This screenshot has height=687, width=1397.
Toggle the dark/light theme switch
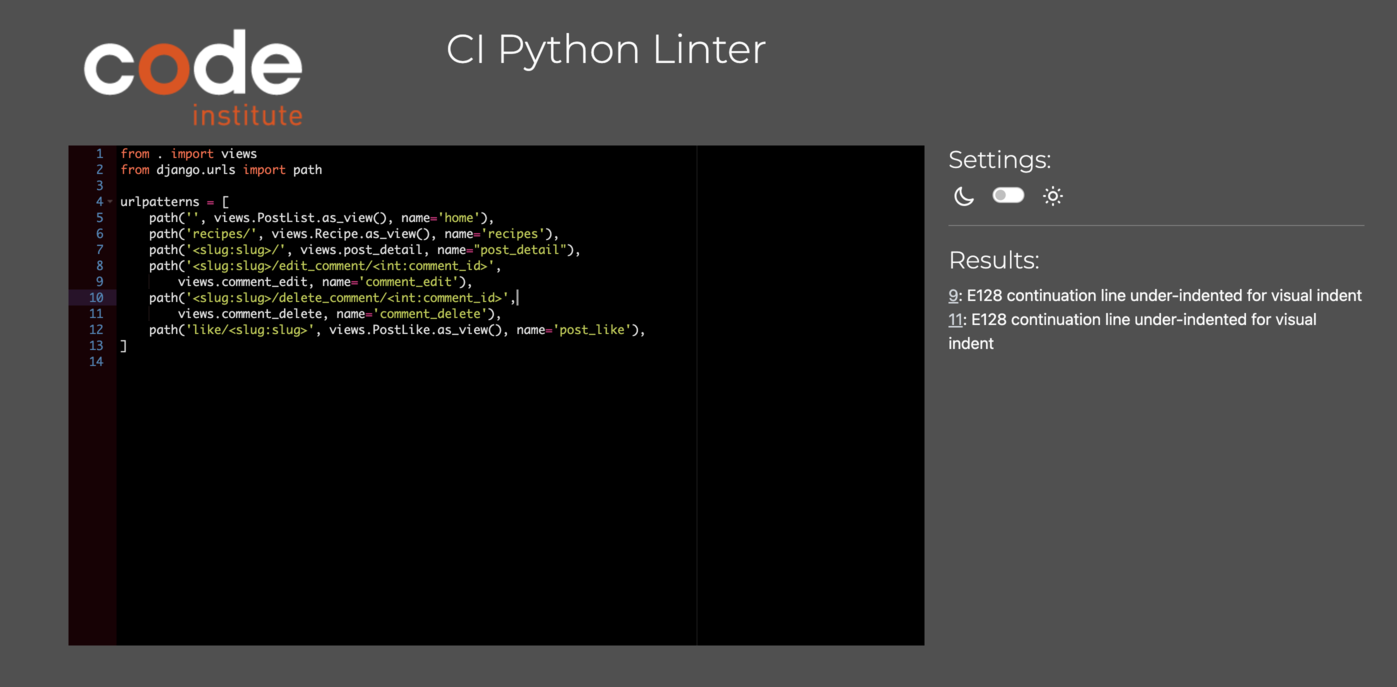1008,195
